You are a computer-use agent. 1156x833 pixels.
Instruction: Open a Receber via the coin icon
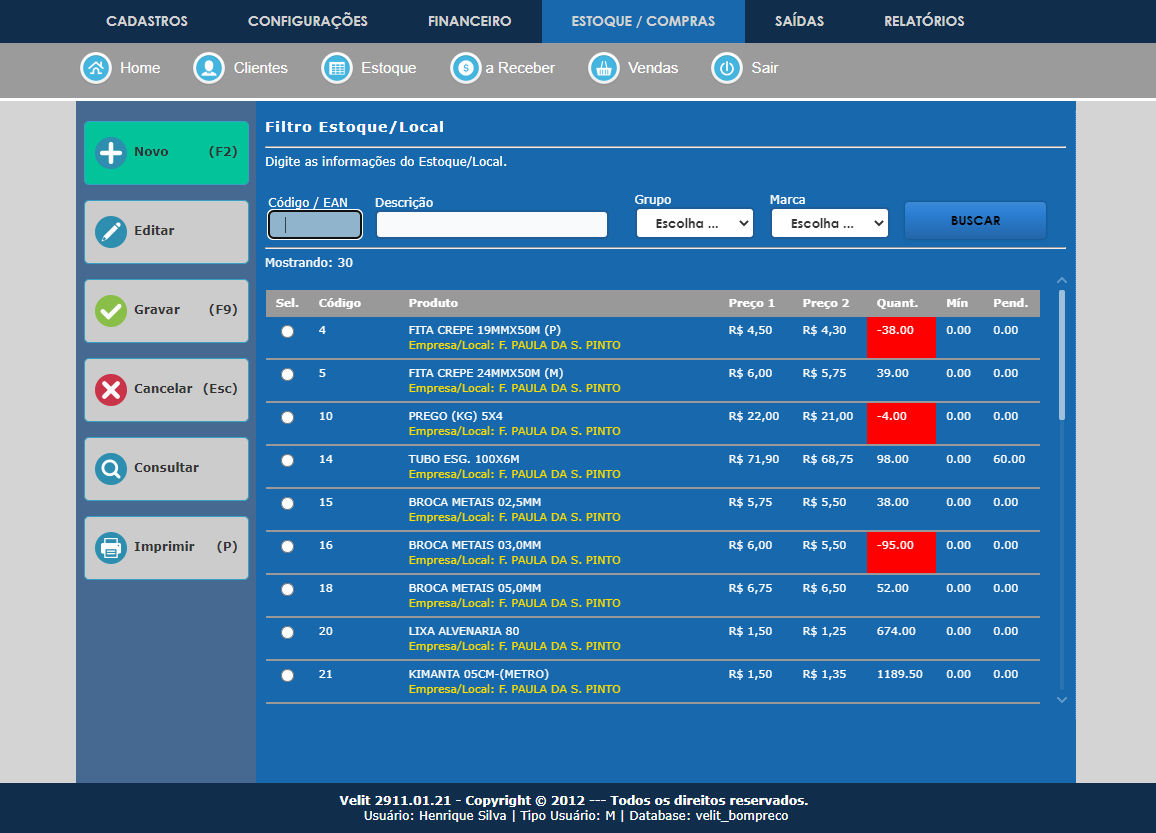(x=466, y=68)
